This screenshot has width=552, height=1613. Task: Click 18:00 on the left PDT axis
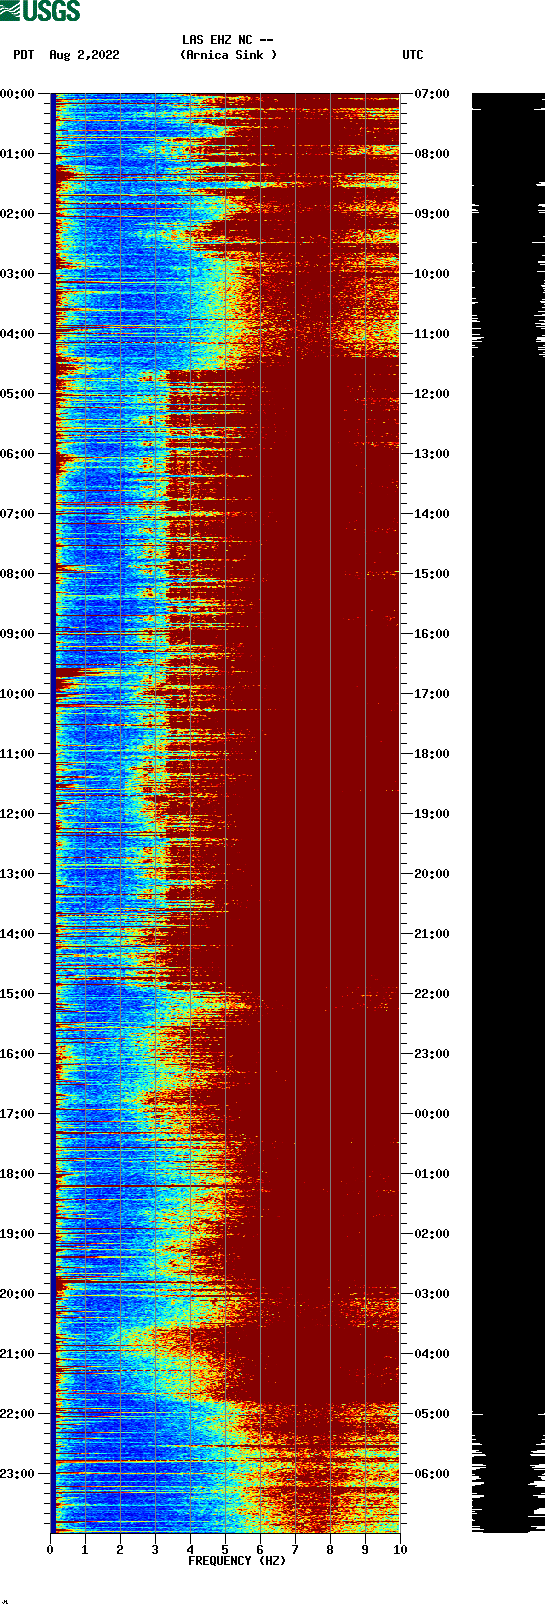(x=18, y=1174)
